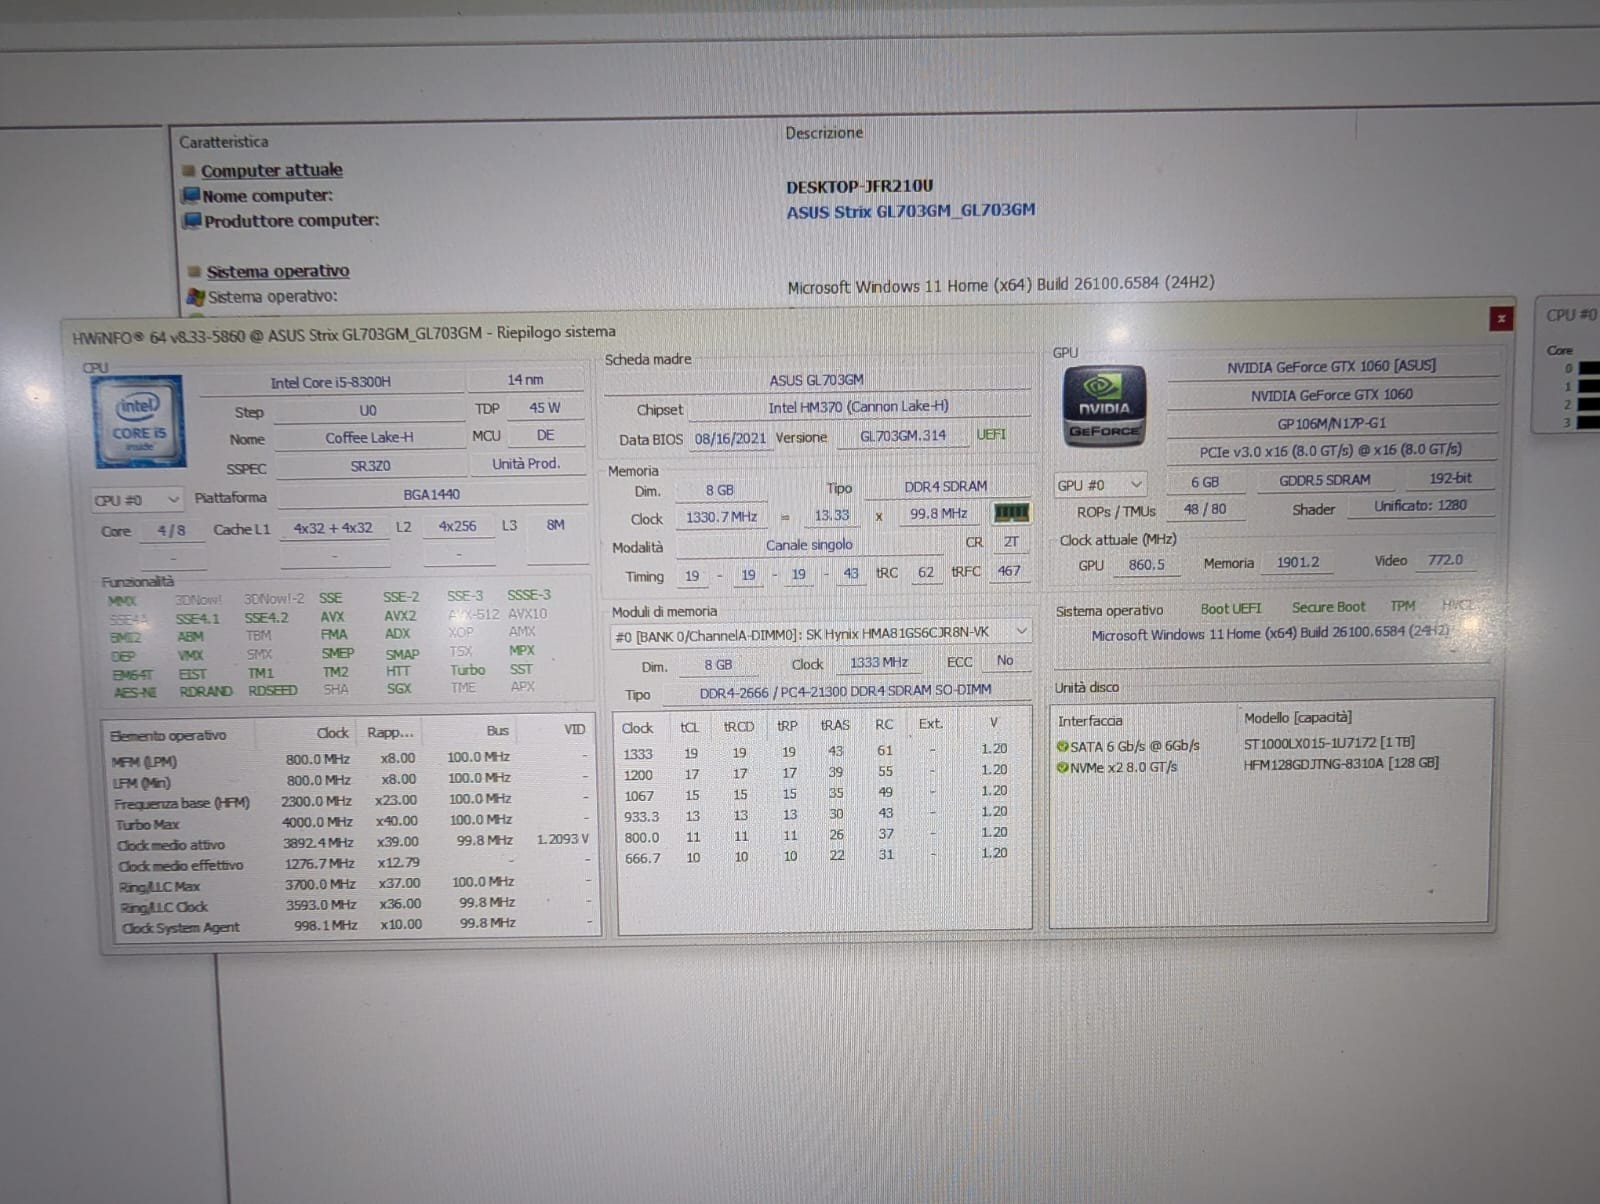The image size is (1600, 1204).
Task: Click the ASUS GL703GM motherboard name field
Action: tap(817, 380)
